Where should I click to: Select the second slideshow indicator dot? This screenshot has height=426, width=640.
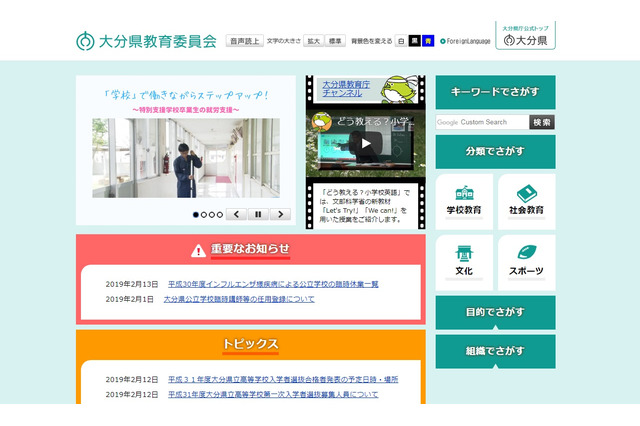coord(204,215)
